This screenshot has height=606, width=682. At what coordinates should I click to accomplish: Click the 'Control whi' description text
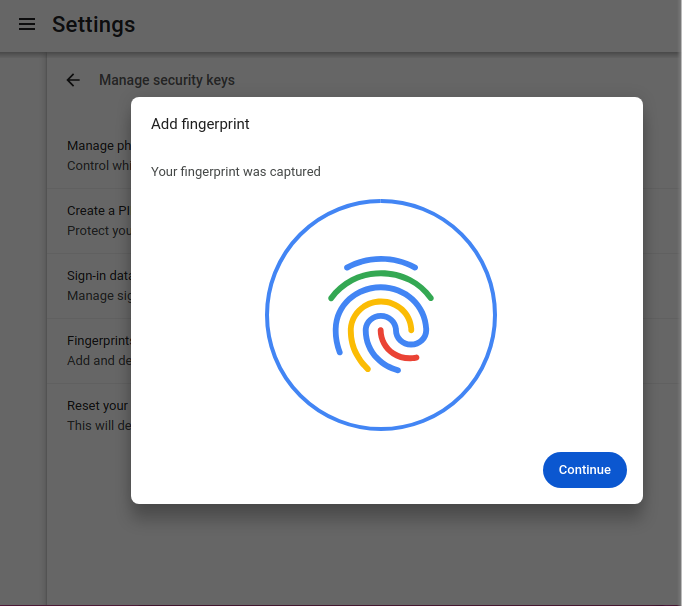99,166
